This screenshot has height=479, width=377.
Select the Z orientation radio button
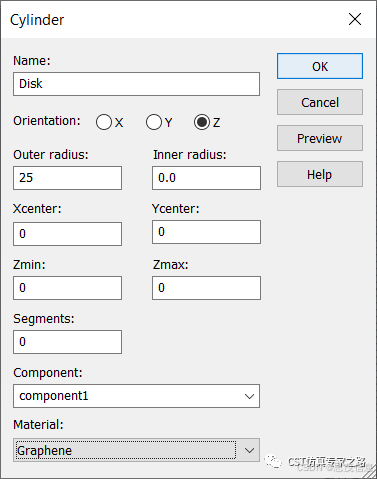202,122
